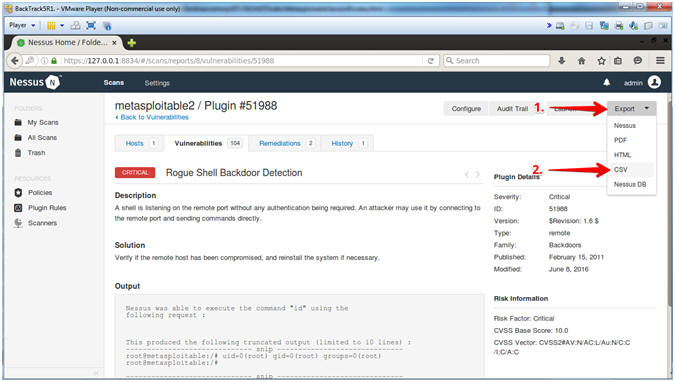
Task: Click the 'CVSS Base Score: 10.0' line
Action: 531,330
